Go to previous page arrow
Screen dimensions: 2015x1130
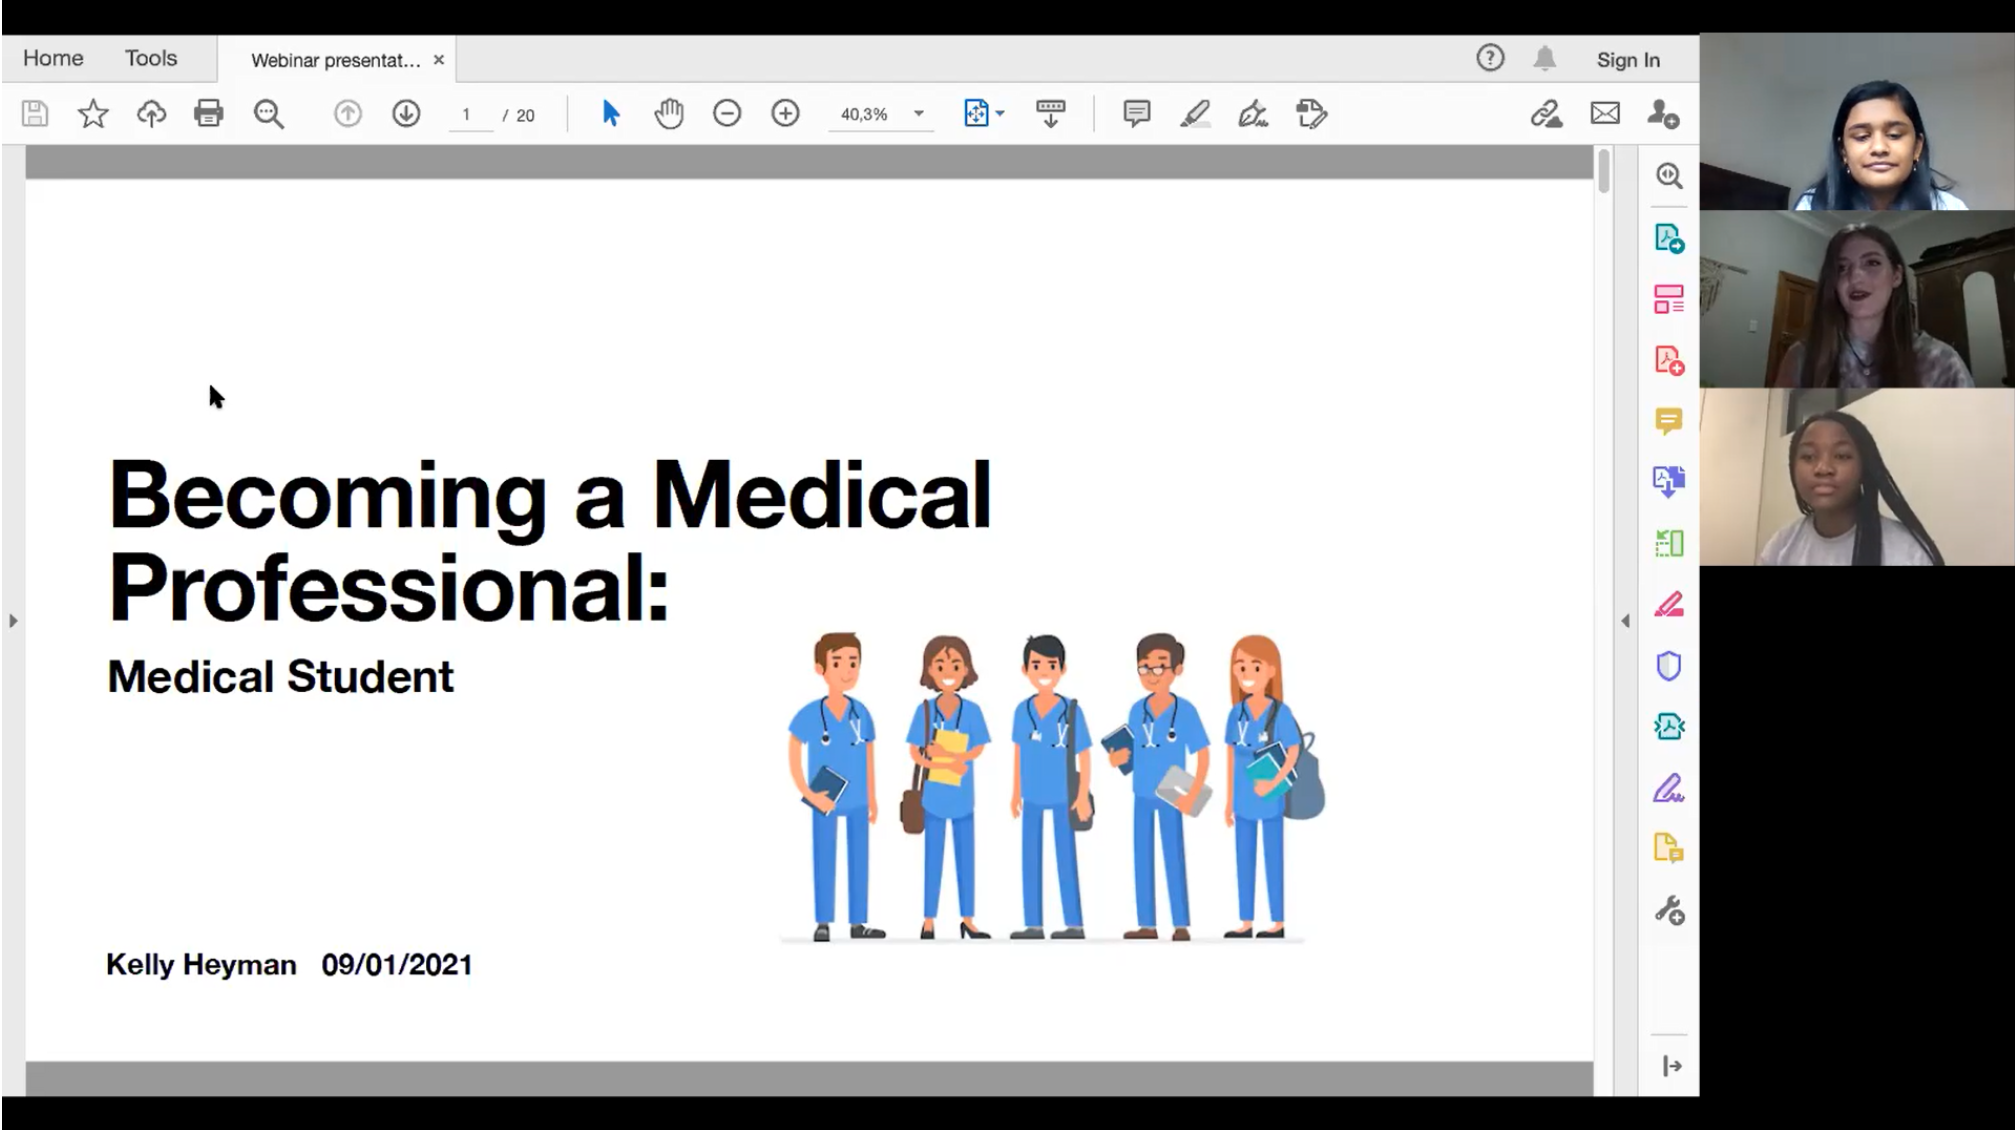347,114
